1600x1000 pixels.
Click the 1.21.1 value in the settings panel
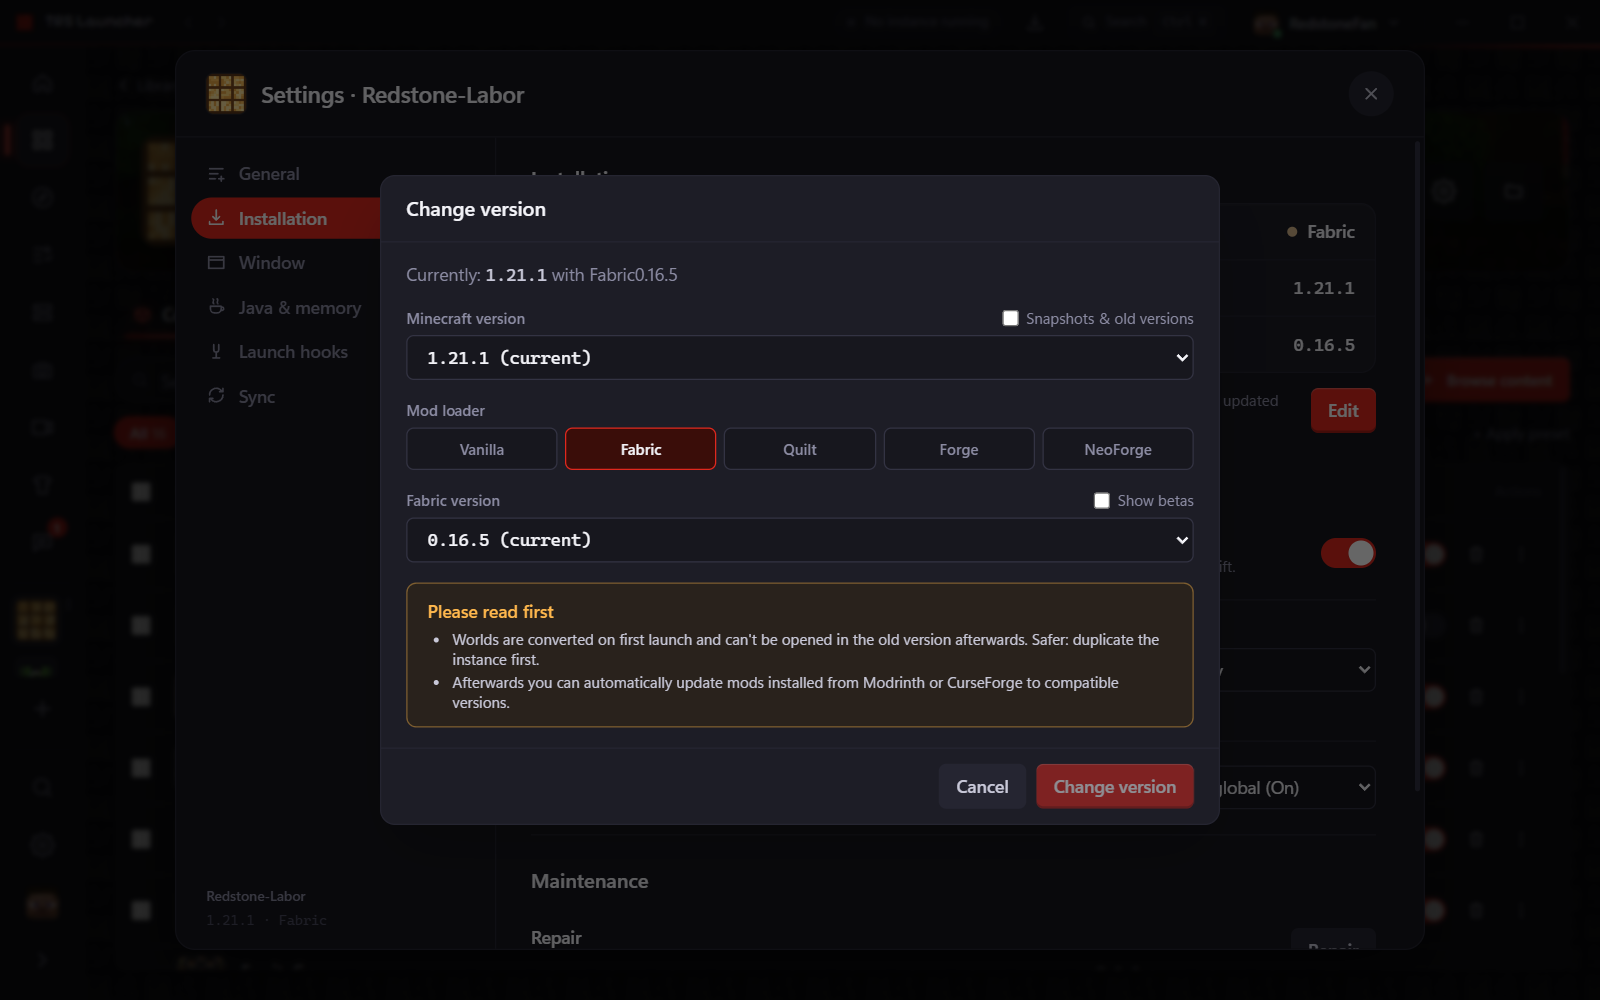pyautogui.click(x=1323, y=288)
